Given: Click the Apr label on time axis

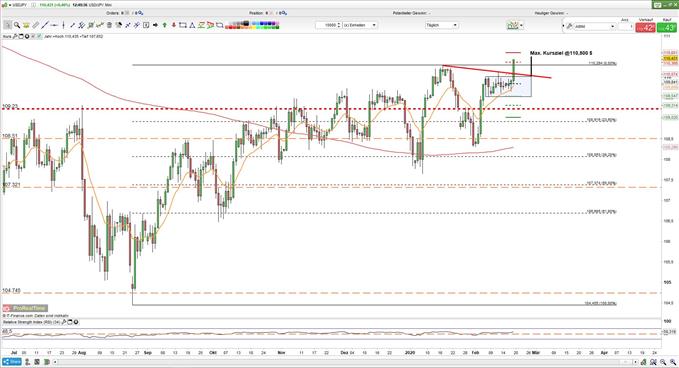Looking at the screenshot, I should pyautogui.click(x=604, y=353).
